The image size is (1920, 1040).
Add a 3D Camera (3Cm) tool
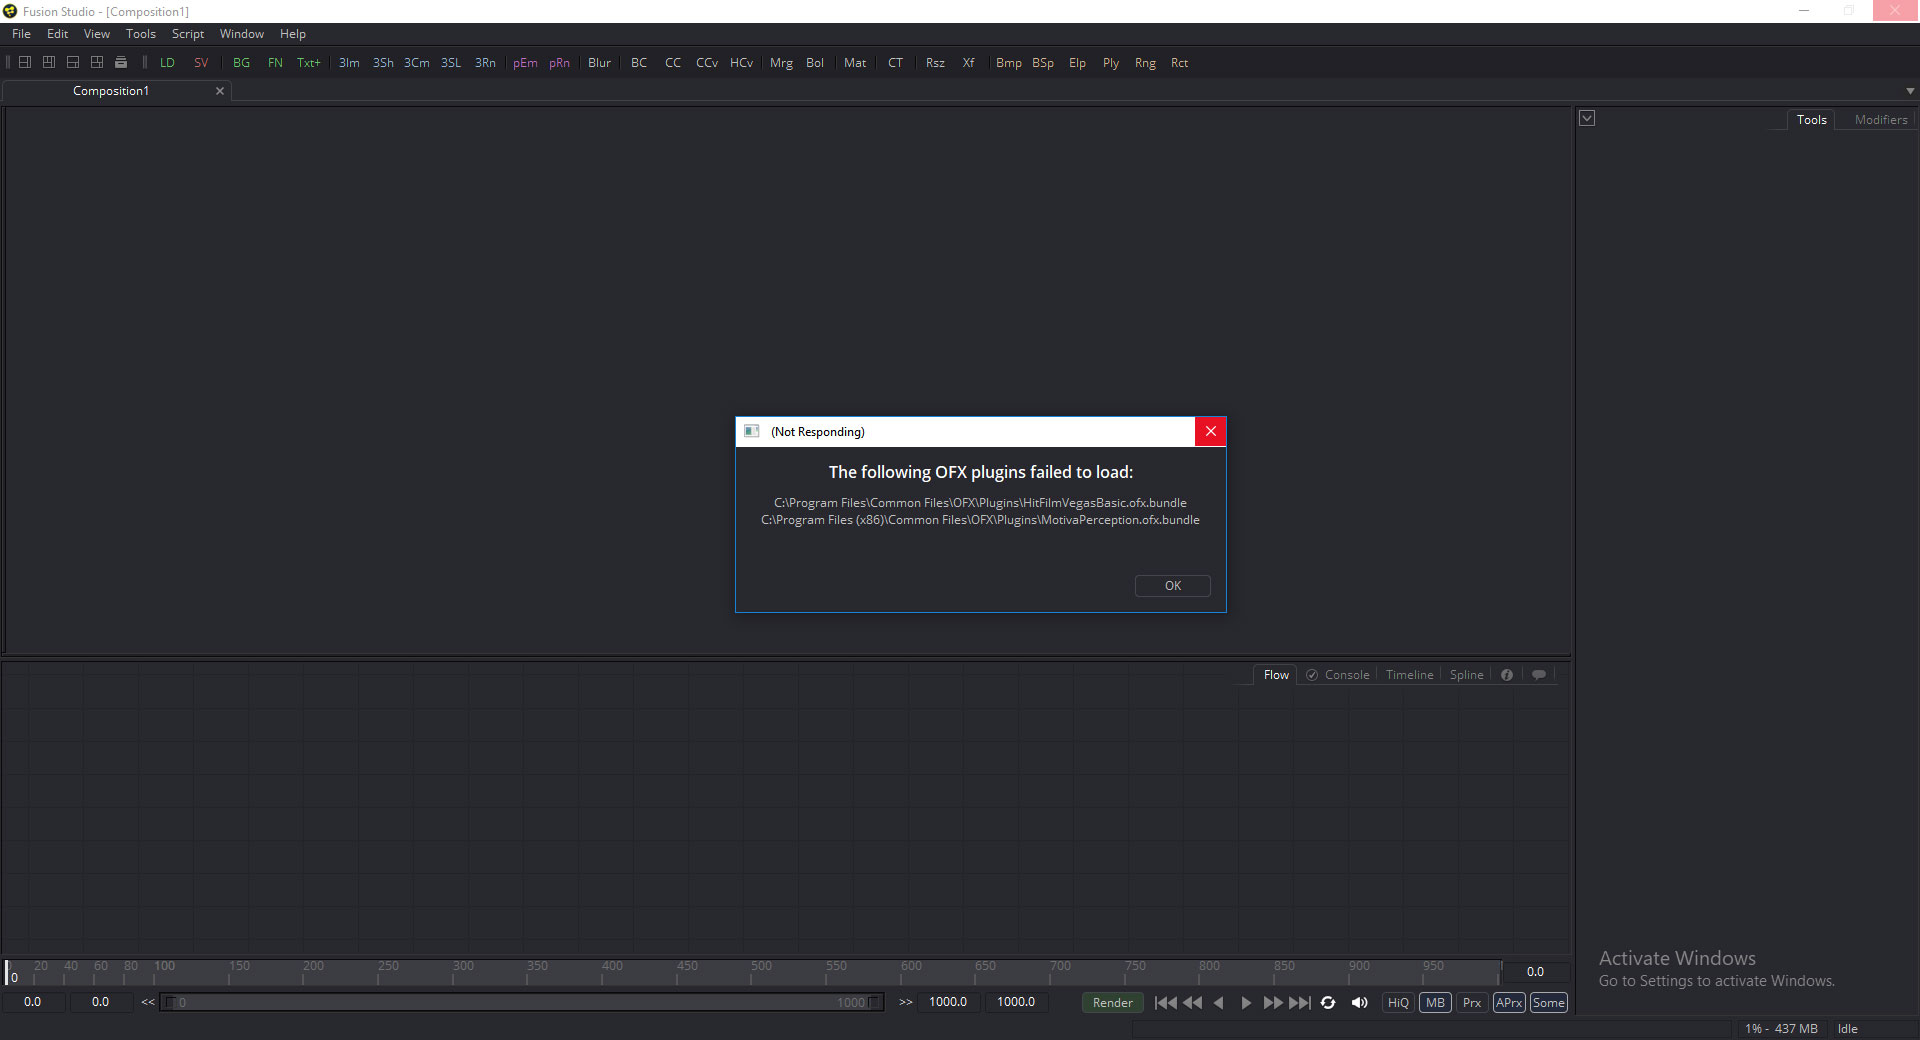coord(417,63)
